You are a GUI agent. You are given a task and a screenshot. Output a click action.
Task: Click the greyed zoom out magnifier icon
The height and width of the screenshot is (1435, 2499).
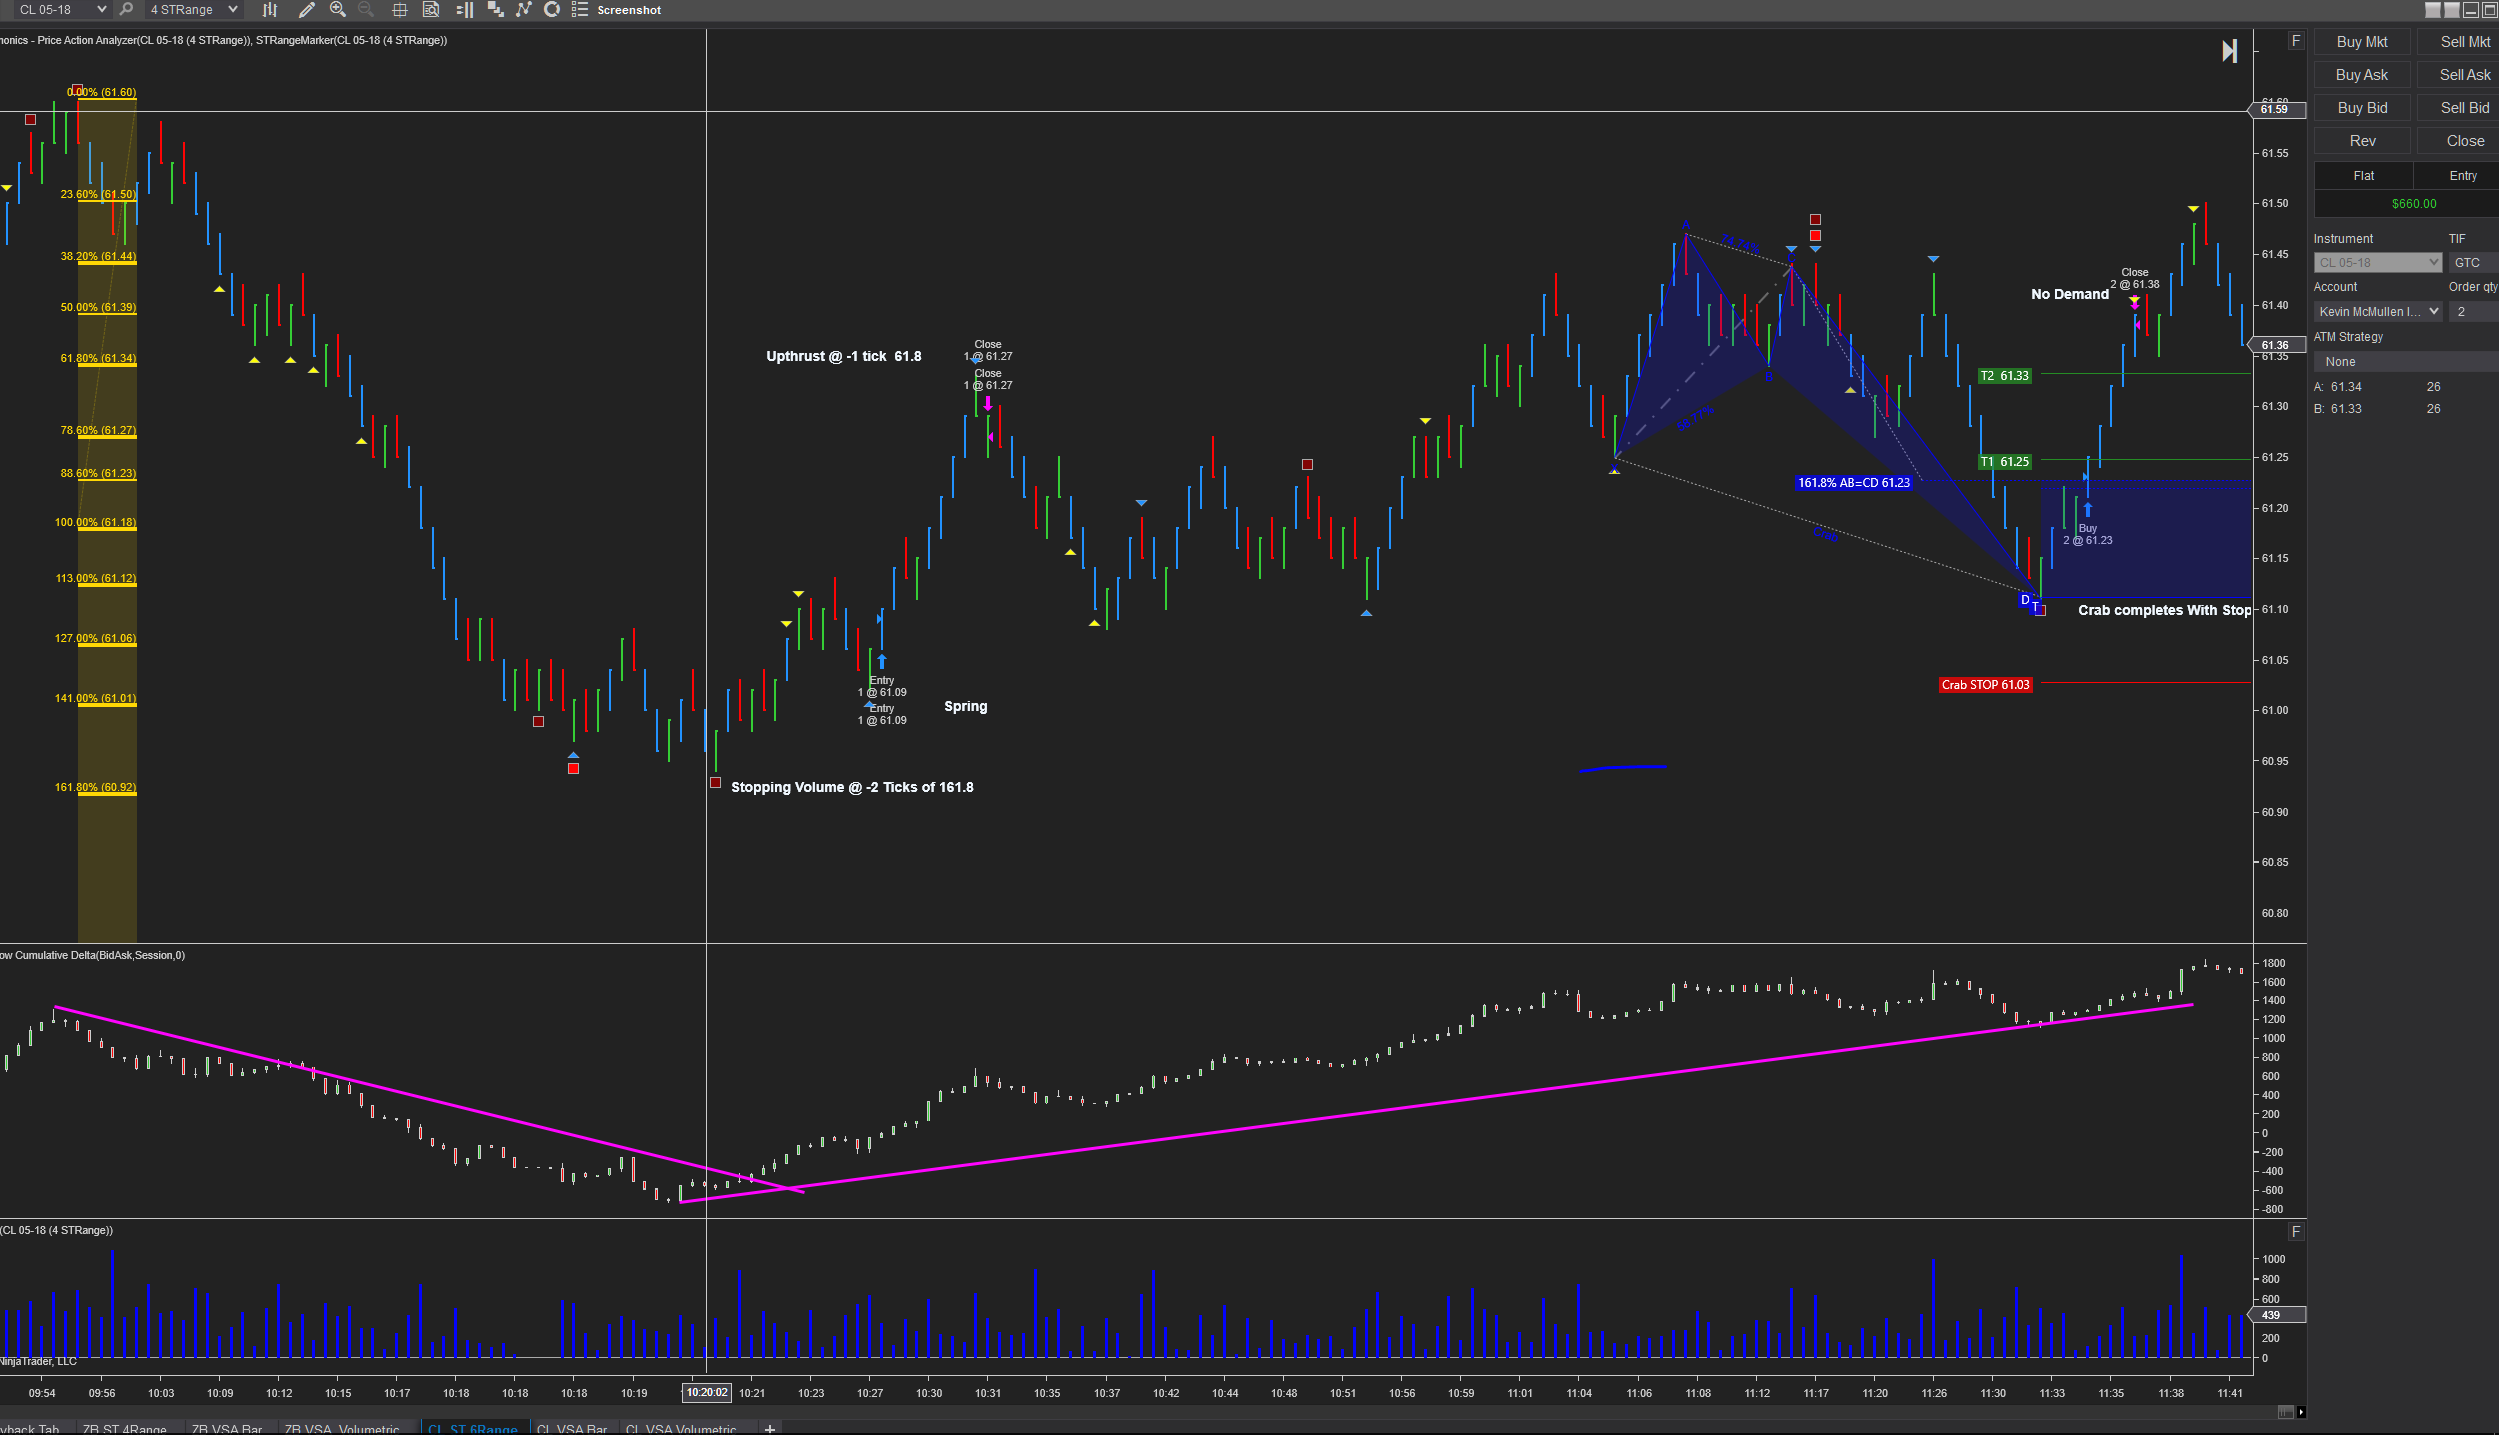(x=365, y=9)
